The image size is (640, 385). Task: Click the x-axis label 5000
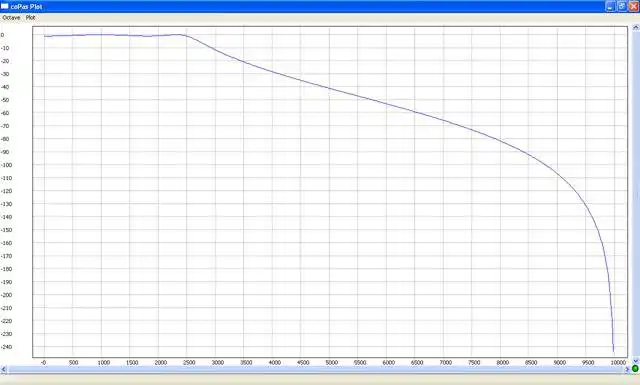coord(331,363)
